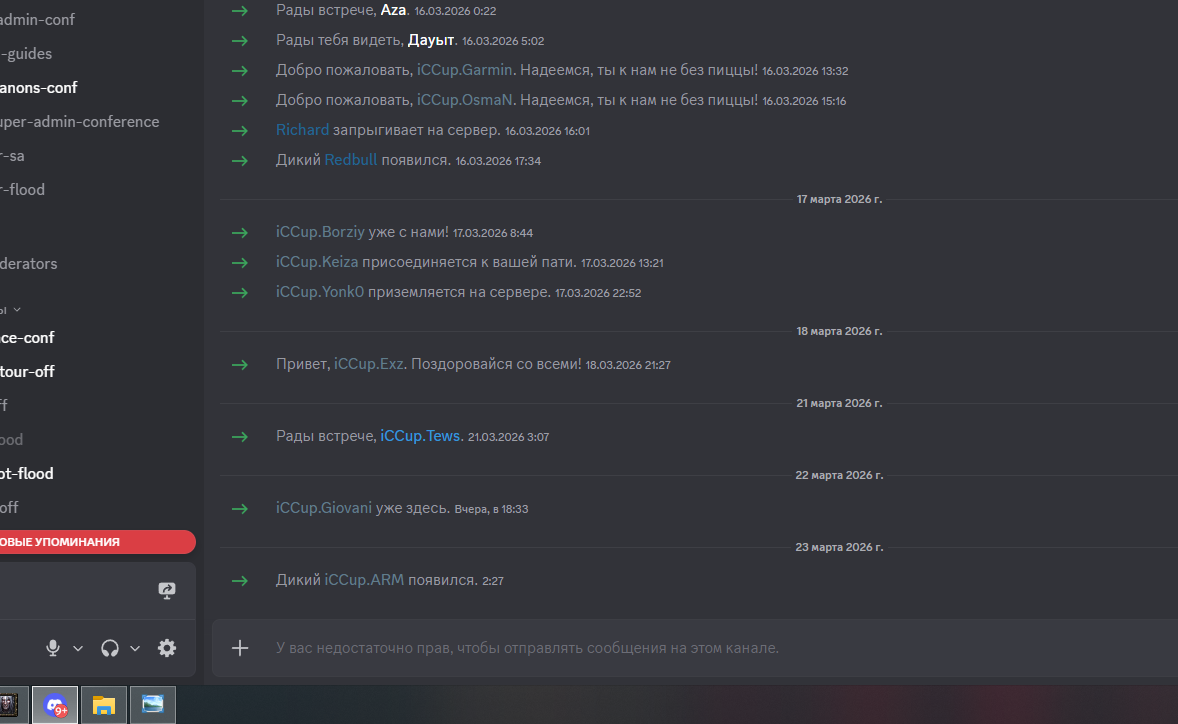Click the game icon in taskbar
The height and width of the screenshot is (724, 1178).
pos(8,705)
